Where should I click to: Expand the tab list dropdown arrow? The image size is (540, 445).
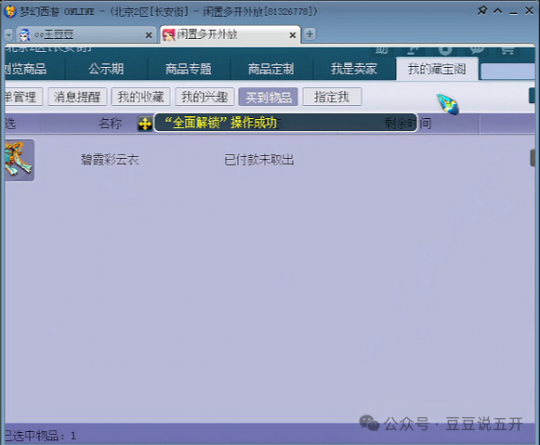(9, 35)
